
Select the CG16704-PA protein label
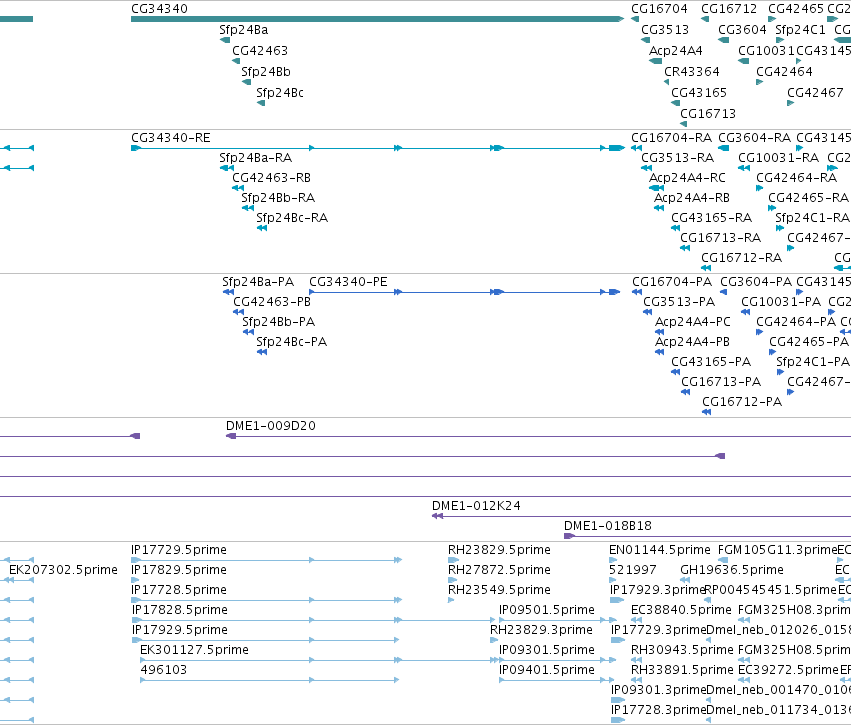672,283
